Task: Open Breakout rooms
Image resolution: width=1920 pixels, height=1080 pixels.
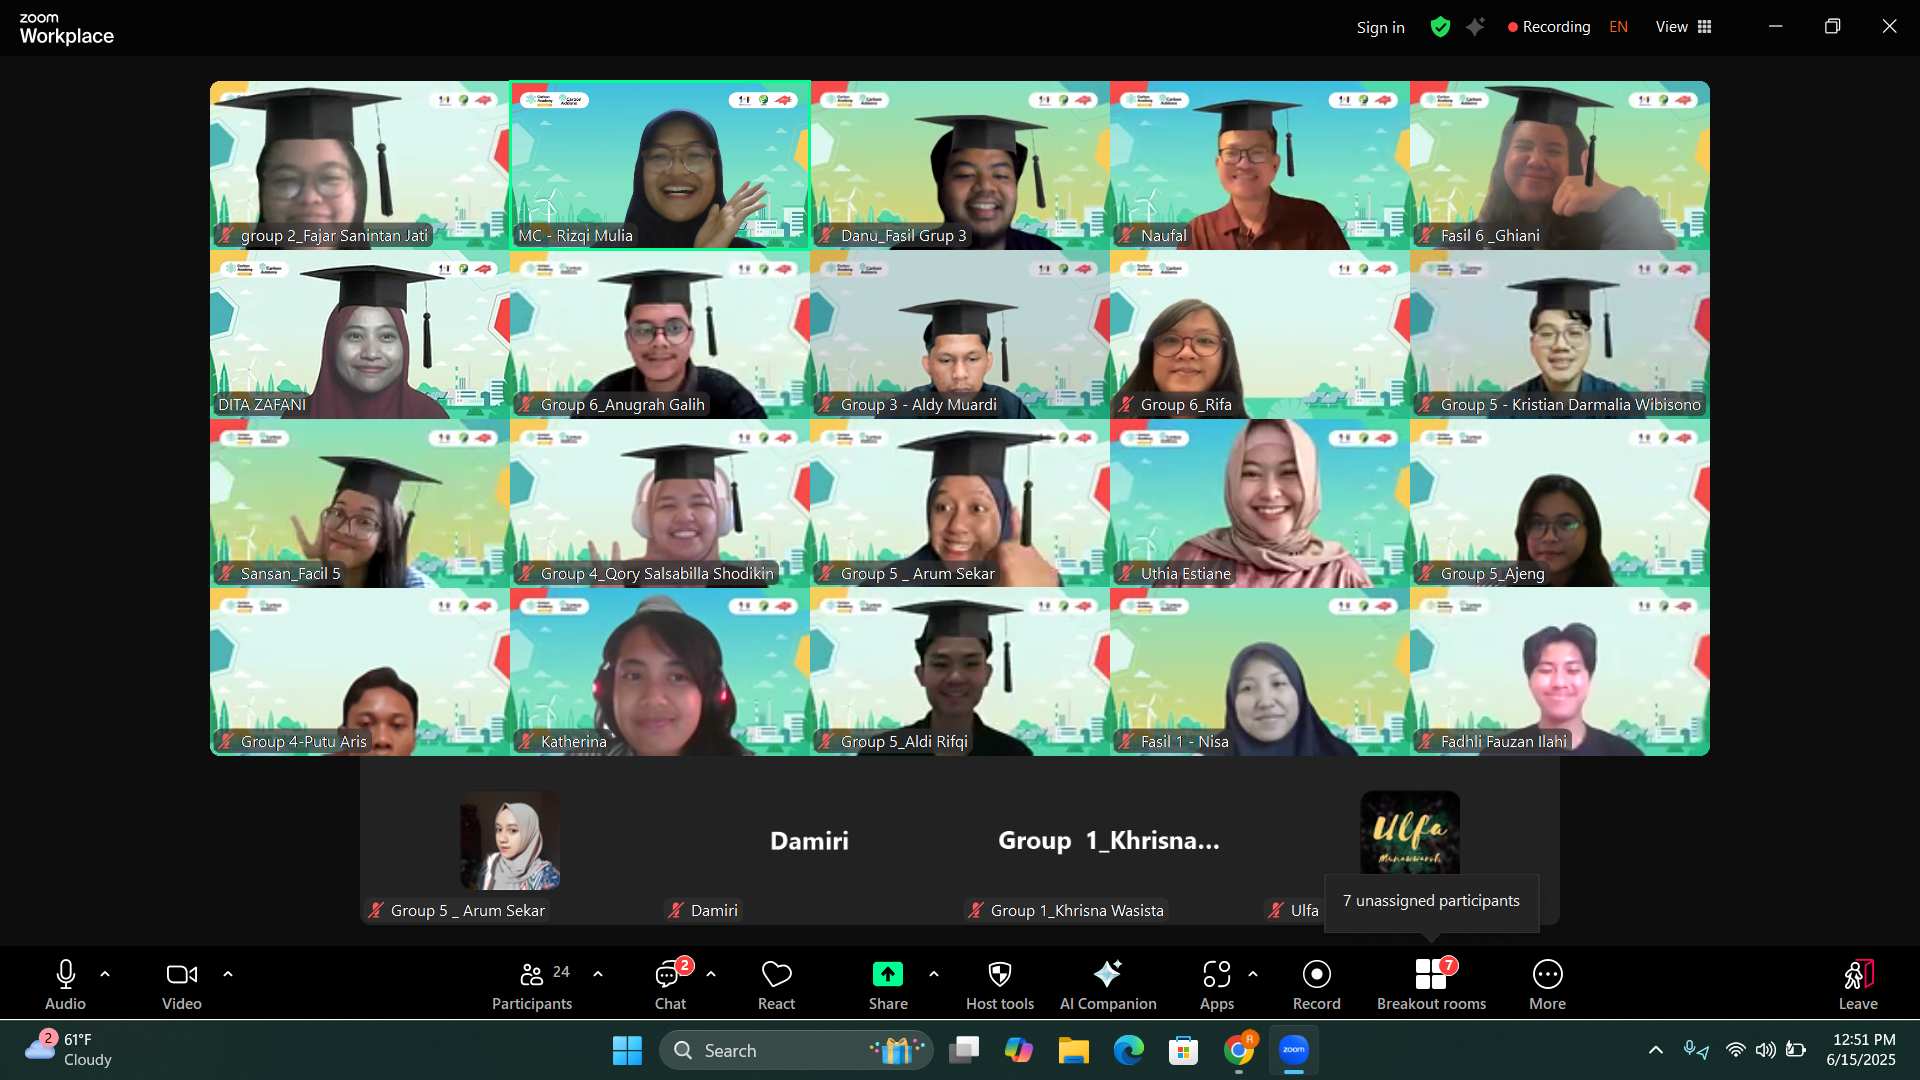Action: pos(1431,985)
